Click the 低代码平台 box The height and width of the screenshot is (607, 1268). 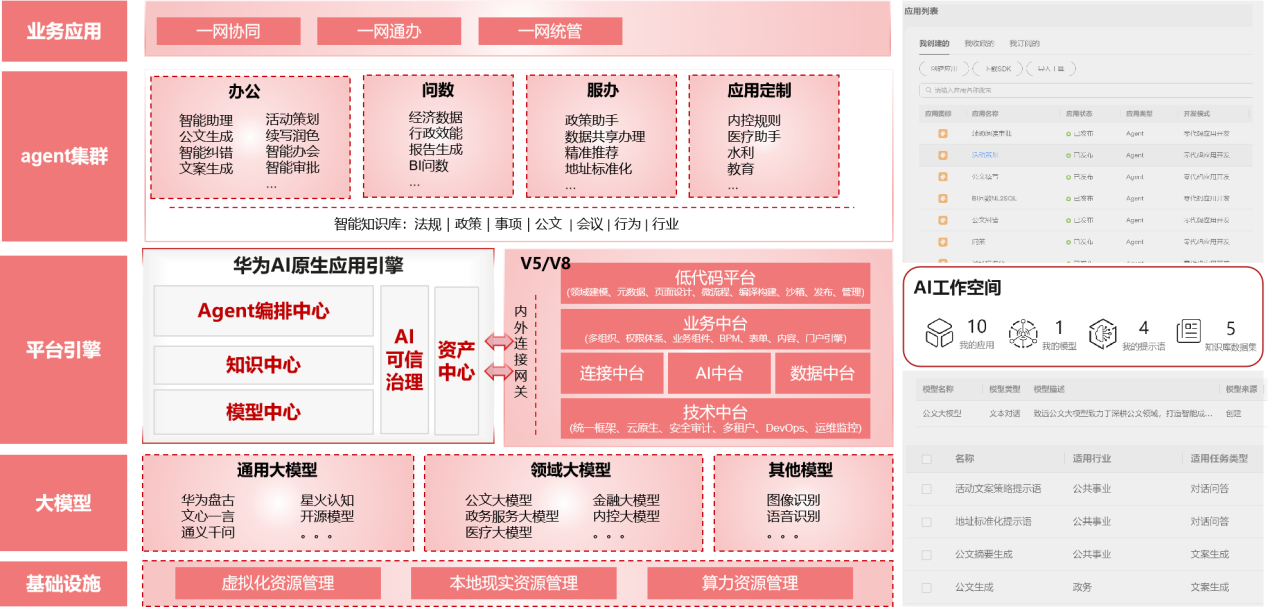tap(715, 283)
